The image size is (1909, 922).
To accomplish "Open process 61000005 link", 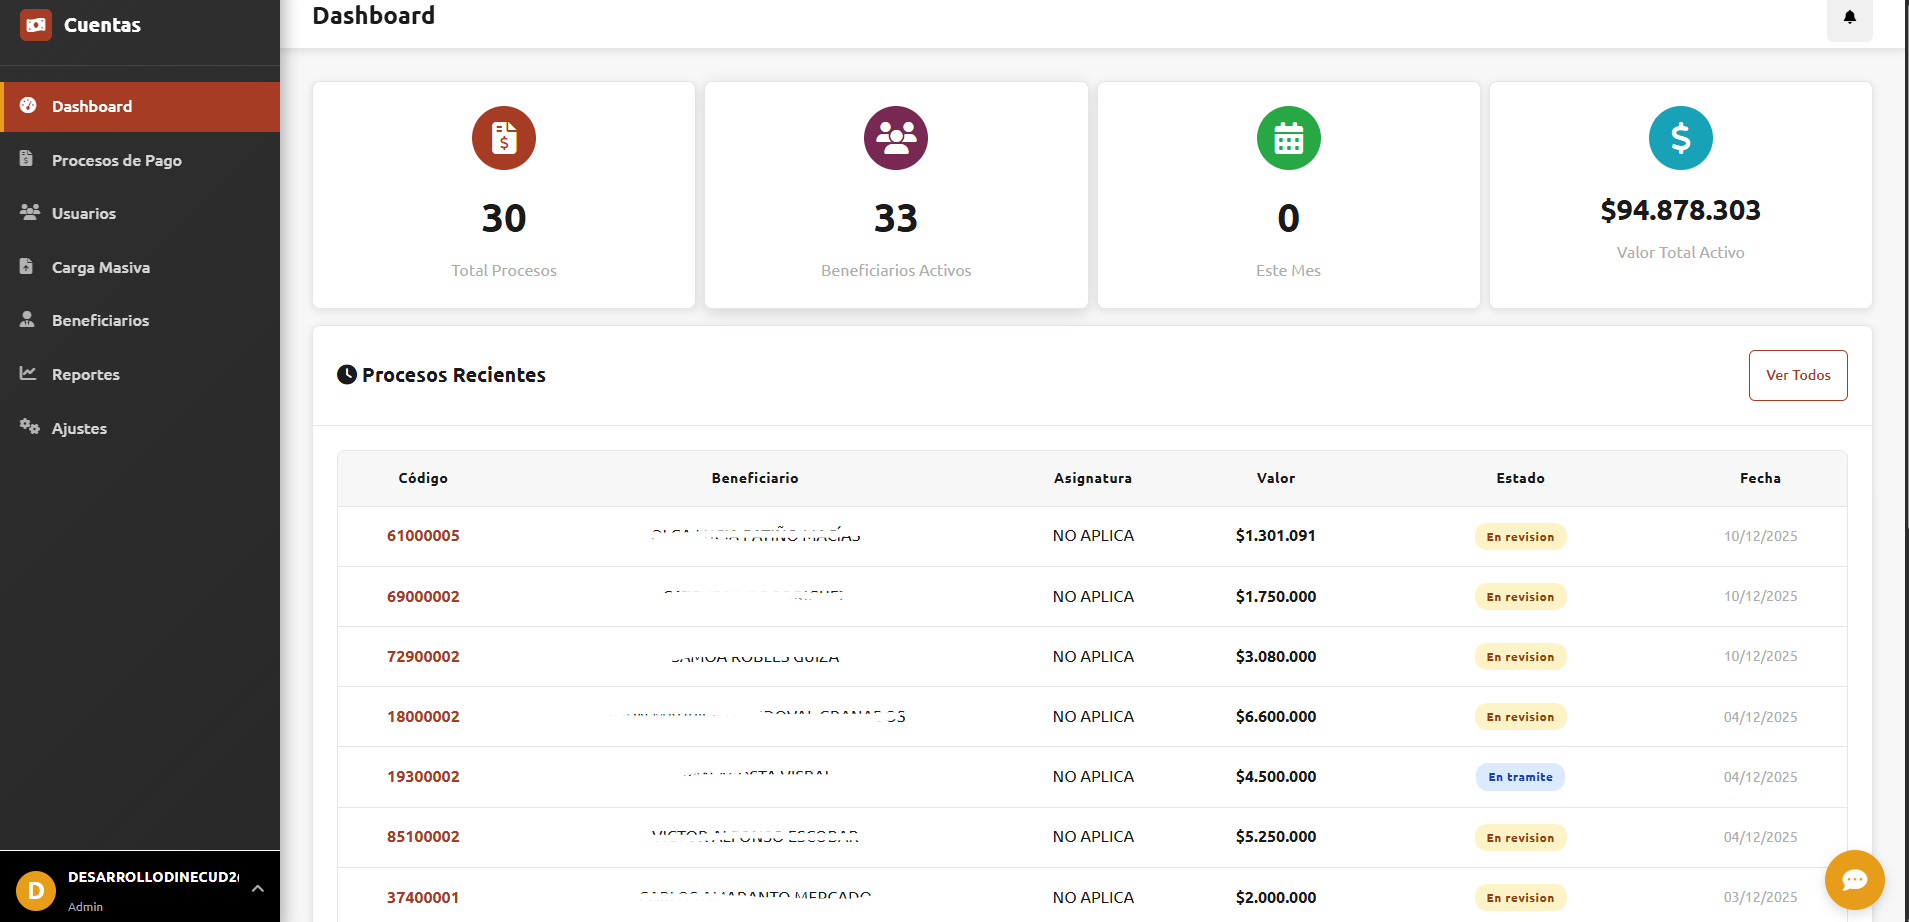I will click(x=423, y=536).
